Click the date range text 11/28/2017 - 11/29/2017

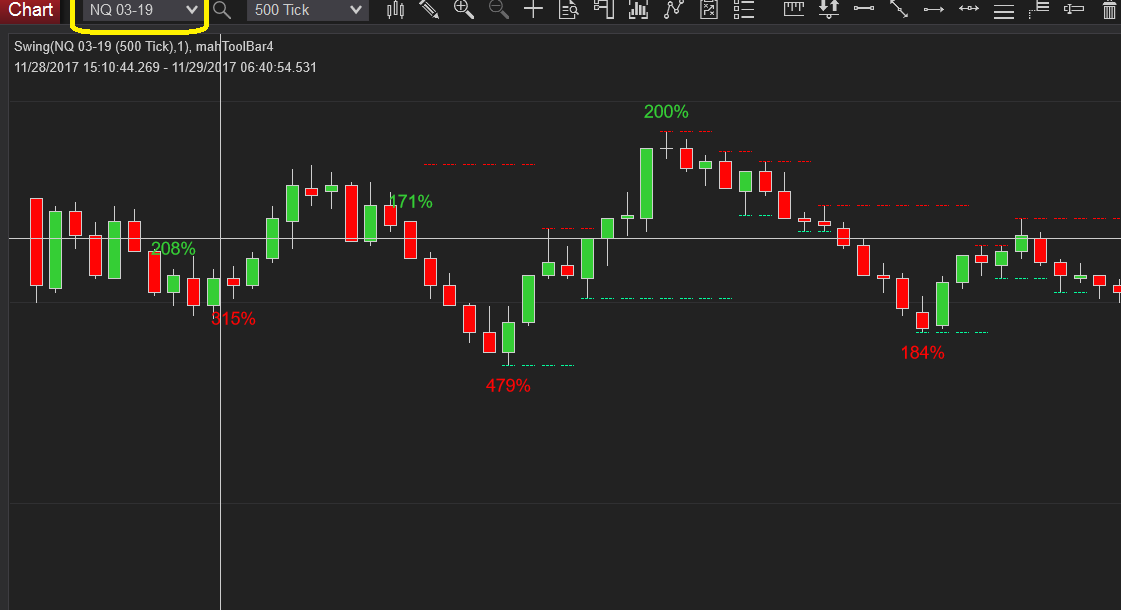click(x=165, y=67)
